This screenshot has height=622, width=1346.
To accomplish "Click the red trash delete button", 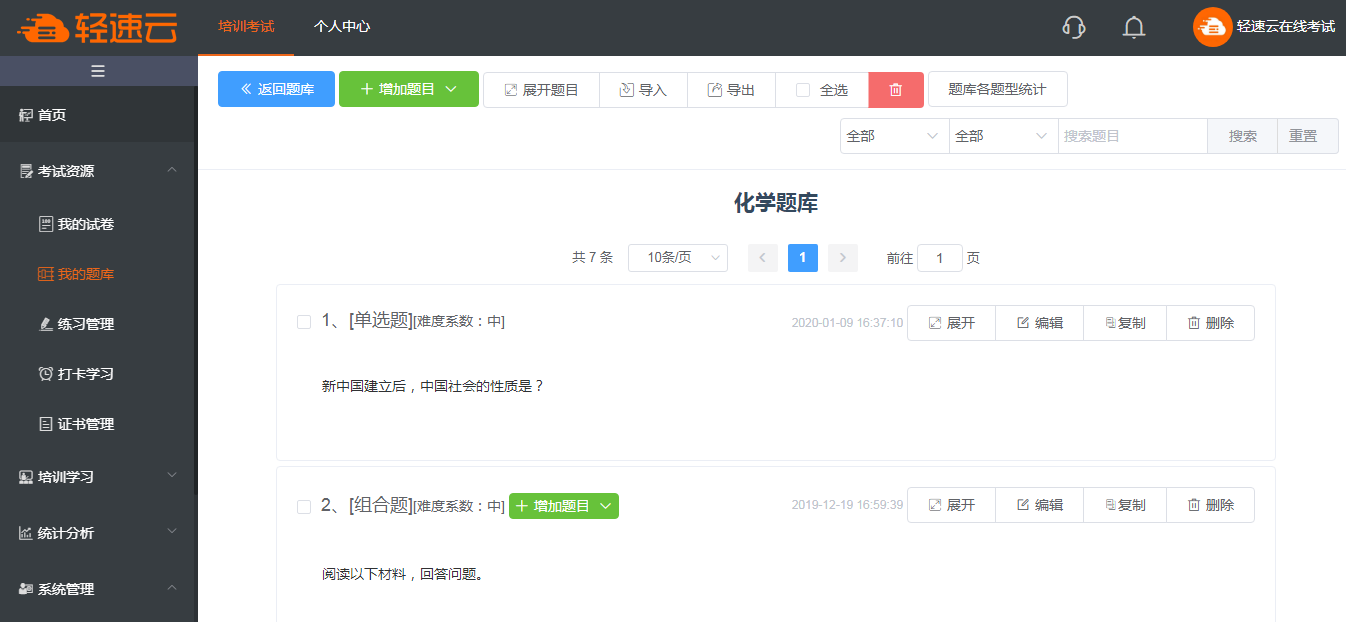I will click(896, 89).
